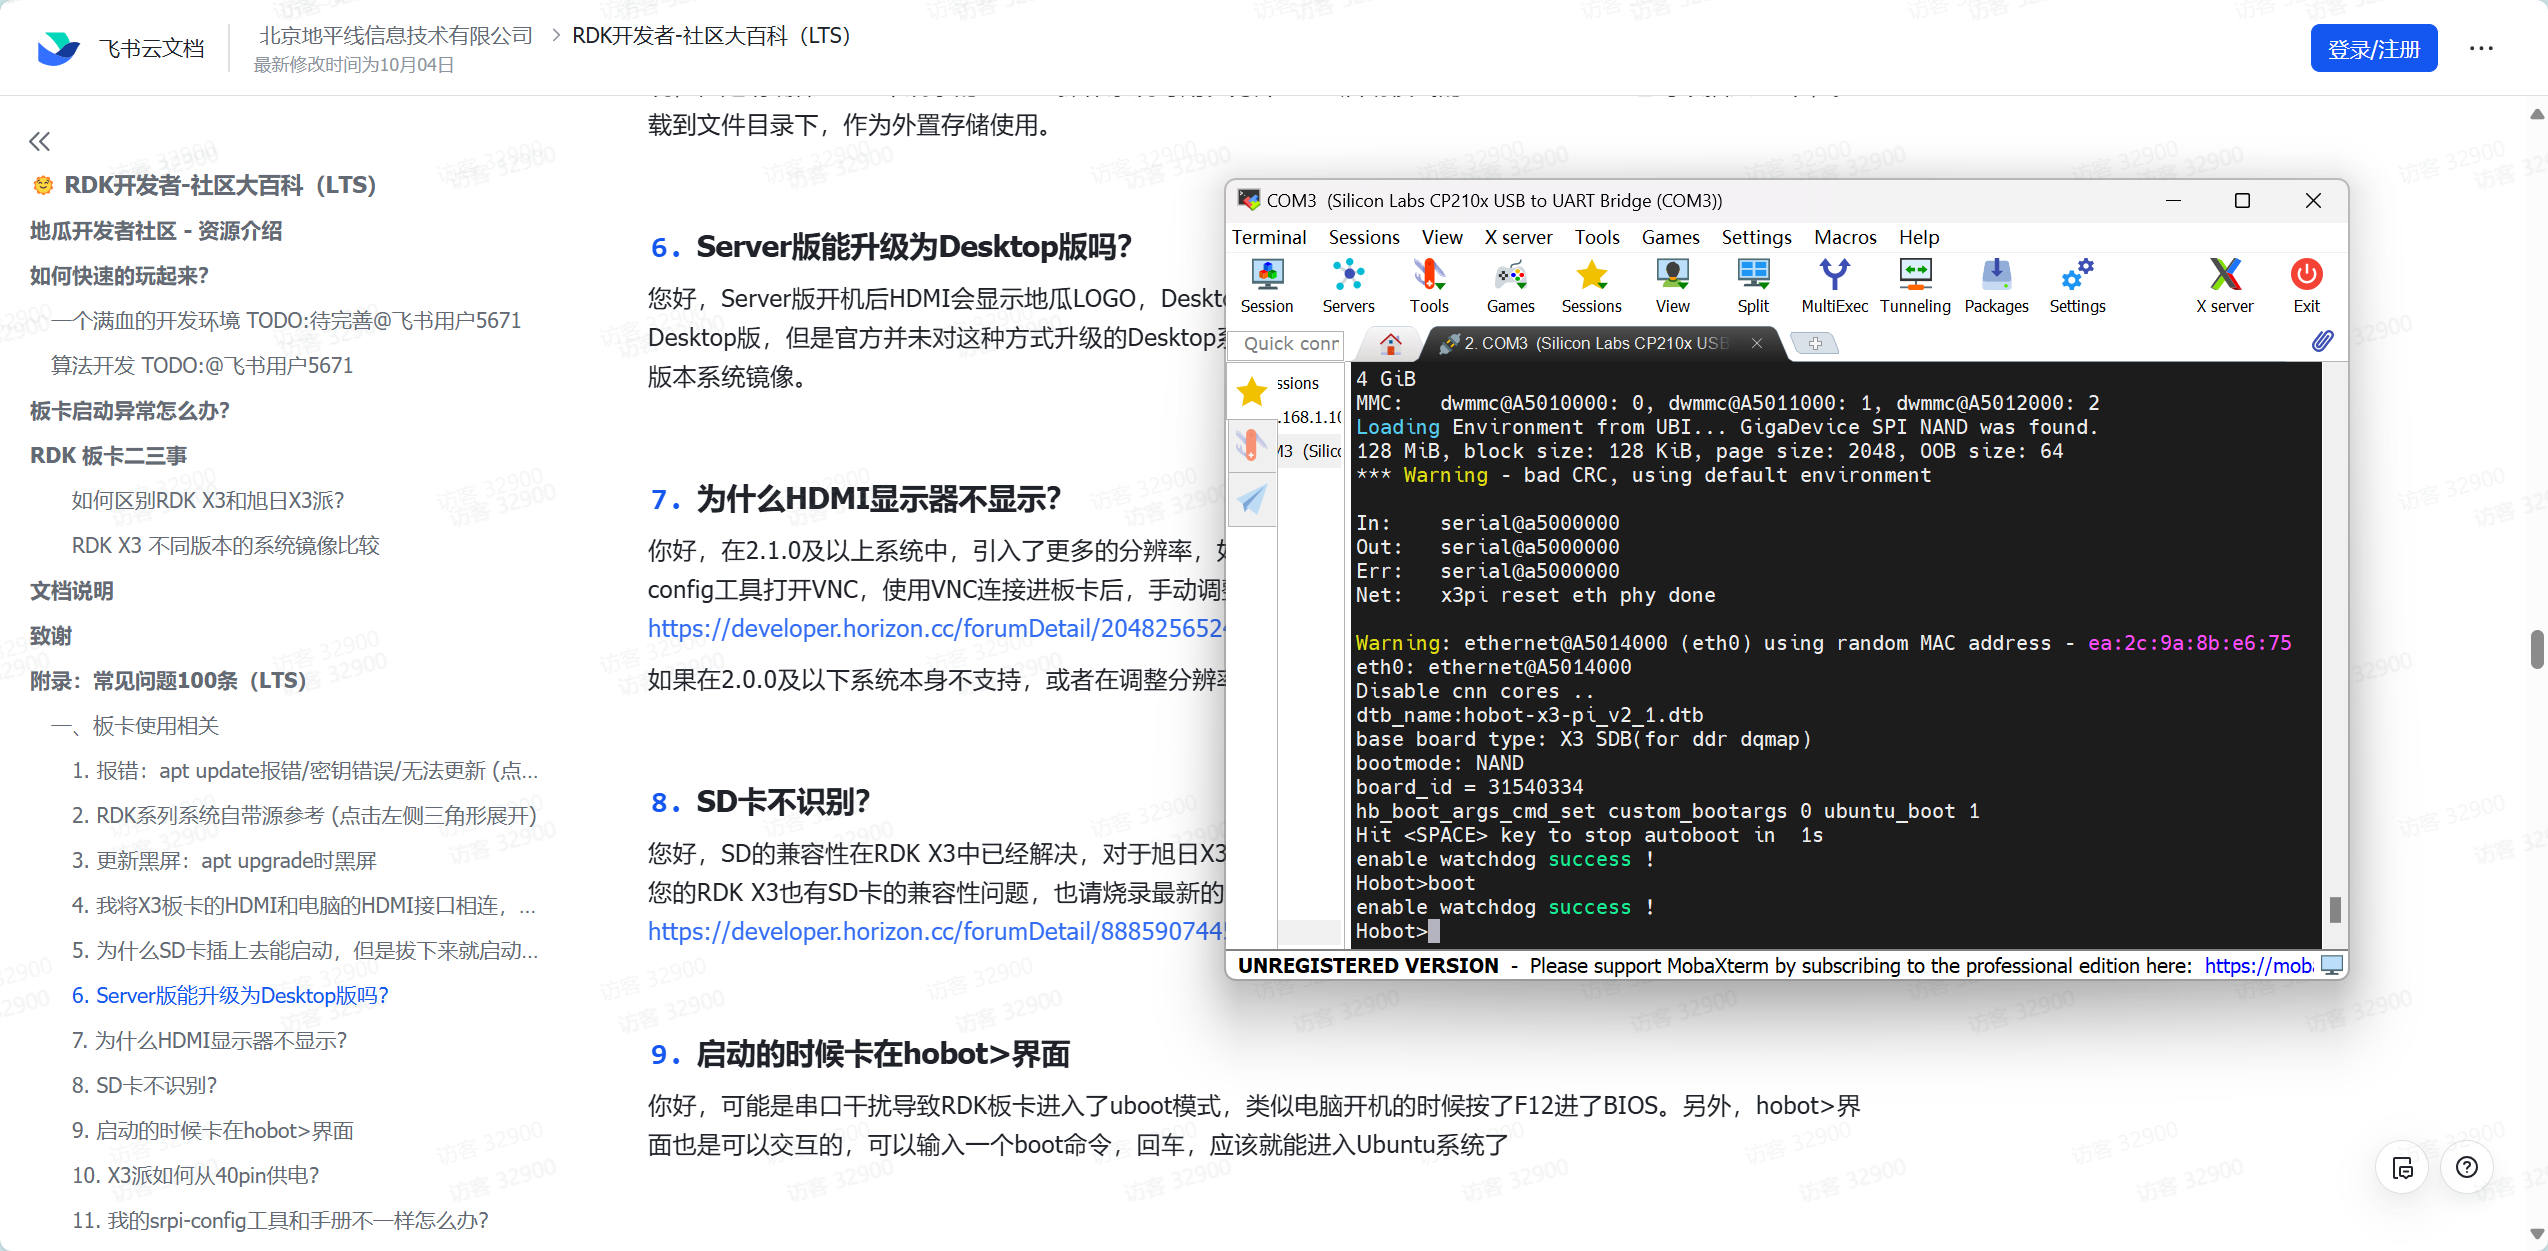Open the Servers panel in MobaXterm
This screenshot has width=2548, height=1251.
pos(1347,285)
